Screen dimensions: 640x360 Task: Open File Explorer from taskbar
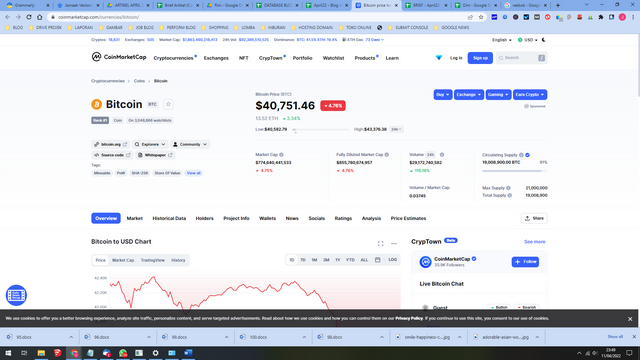click(41, 353)
